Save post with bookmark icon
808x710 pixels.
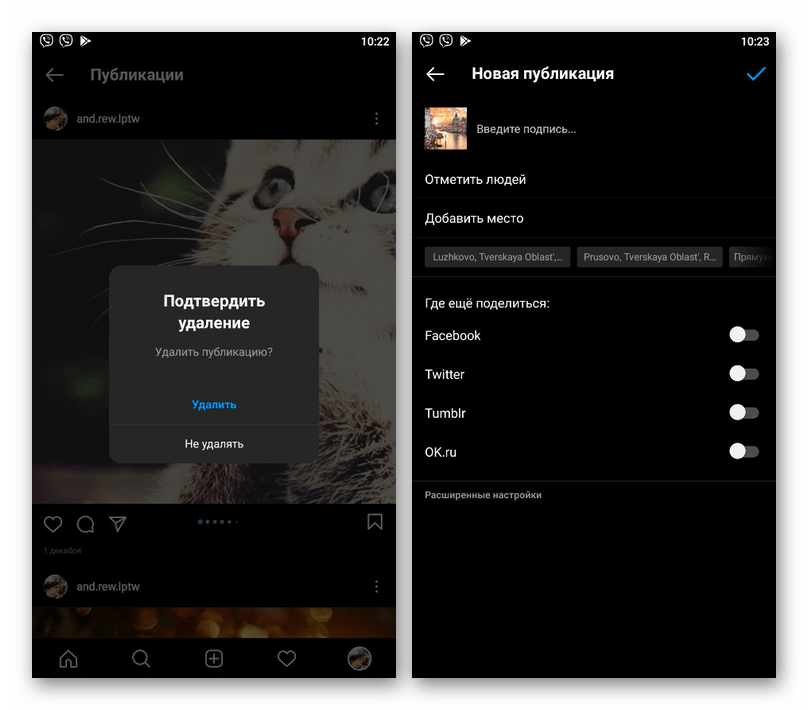pyautogui.click(x=375, y=522)
